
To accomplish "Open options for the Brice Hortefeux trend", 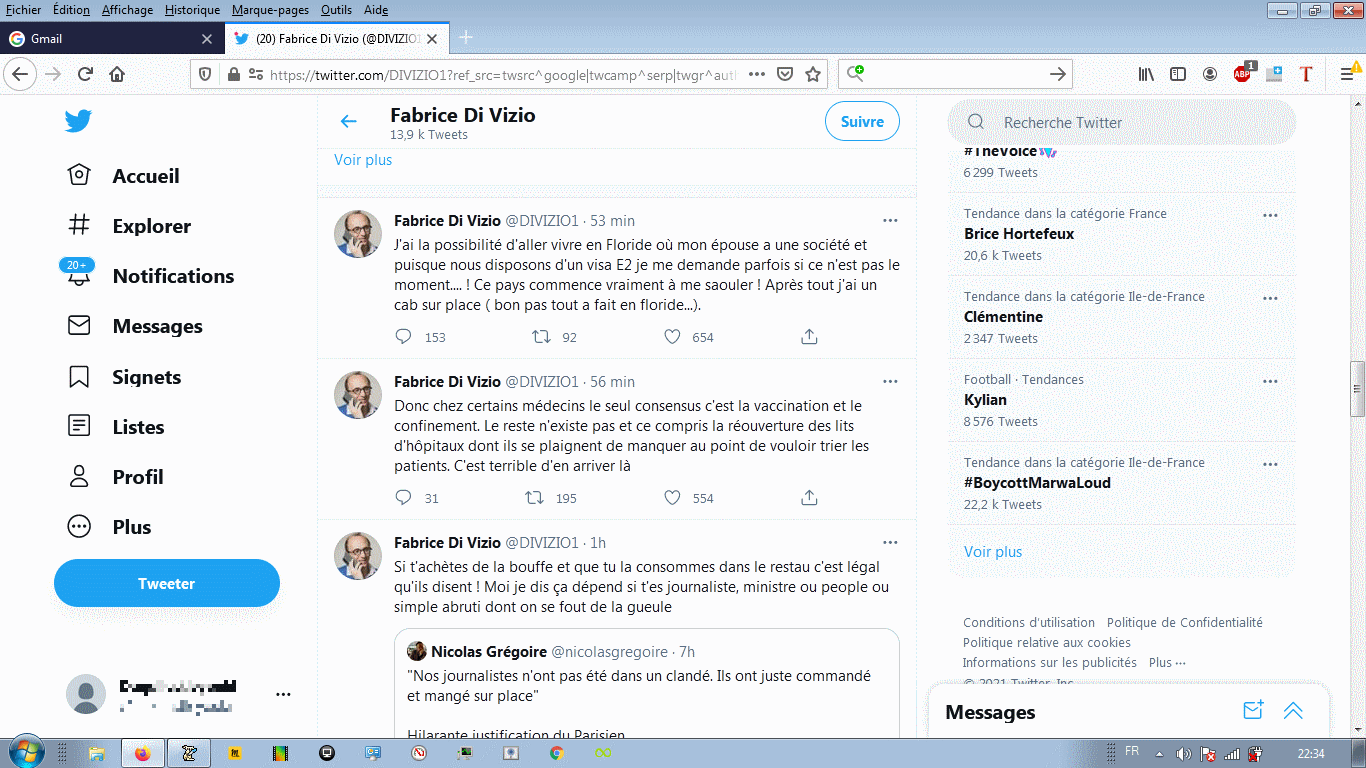I will click(1270, 215).
